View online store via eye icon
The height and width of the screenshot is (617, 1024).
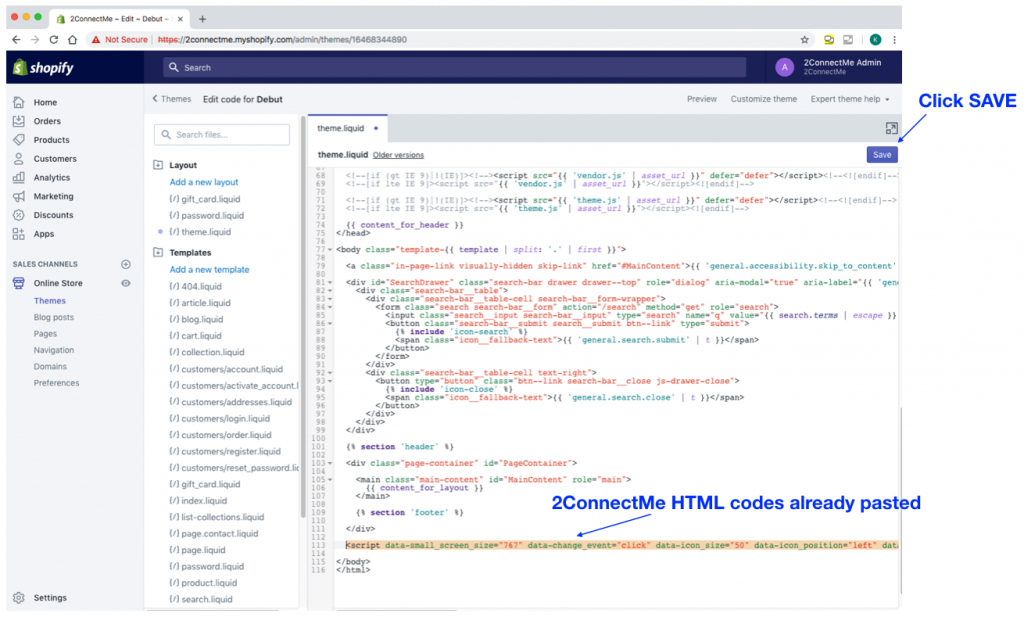(x=126, y=283)
